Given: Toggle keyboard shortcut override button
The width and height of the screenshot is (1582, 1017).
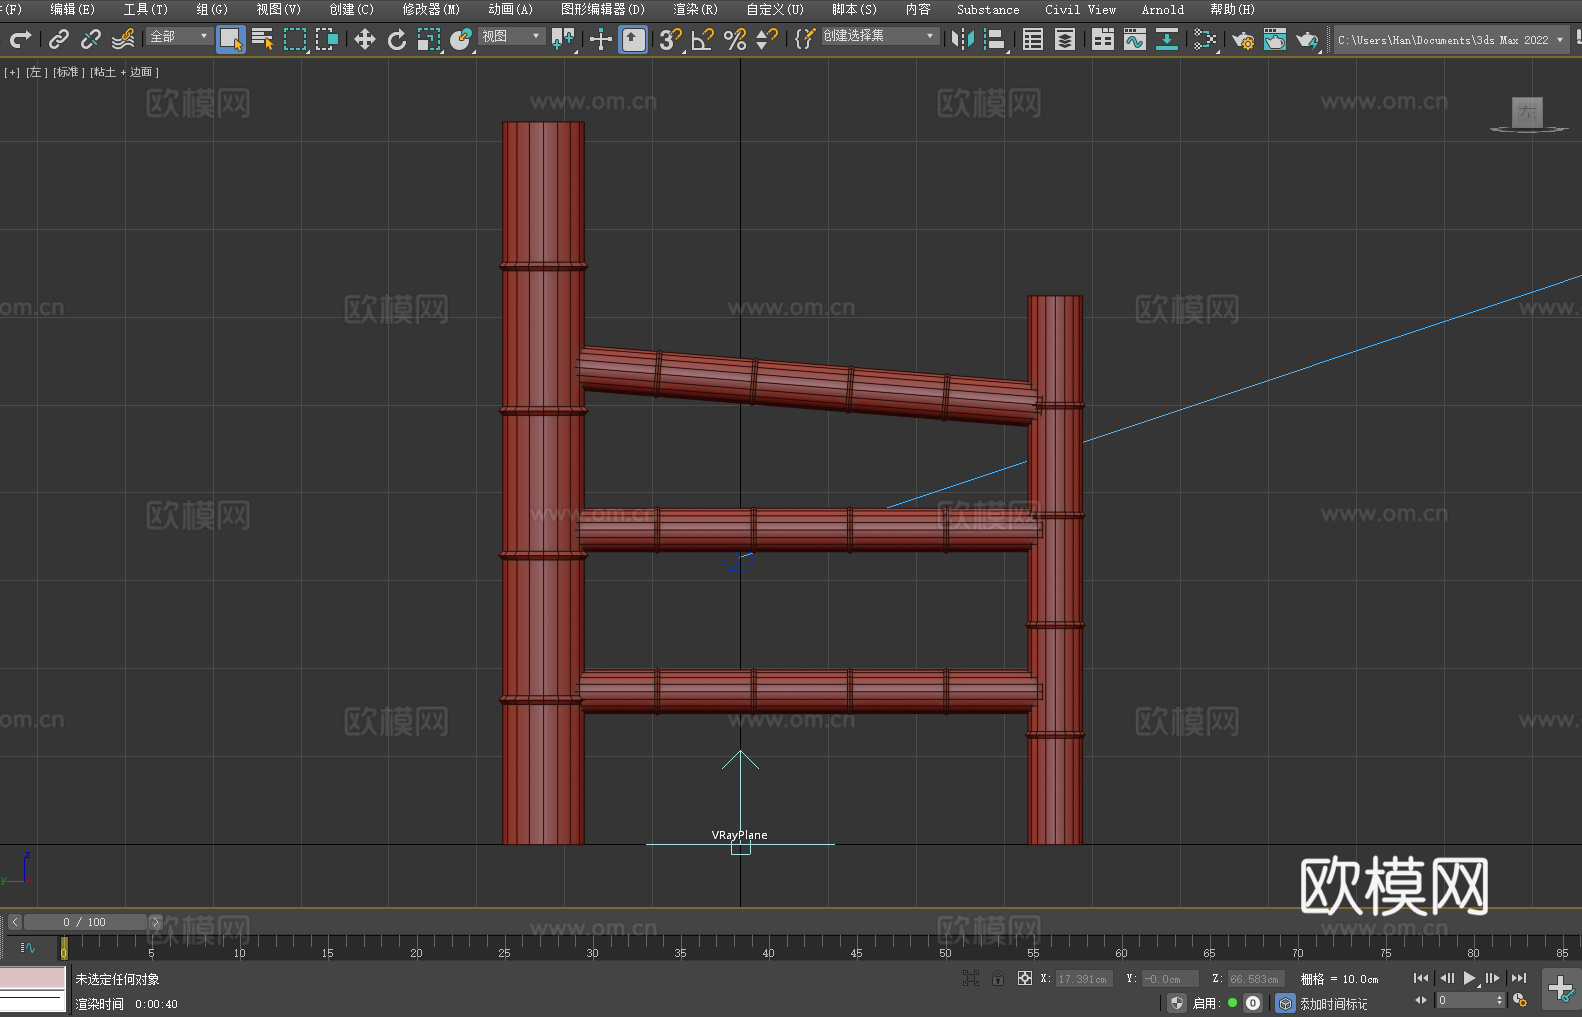Looking at the screenshot, I should pyautogui.click(x=633, y=39).
